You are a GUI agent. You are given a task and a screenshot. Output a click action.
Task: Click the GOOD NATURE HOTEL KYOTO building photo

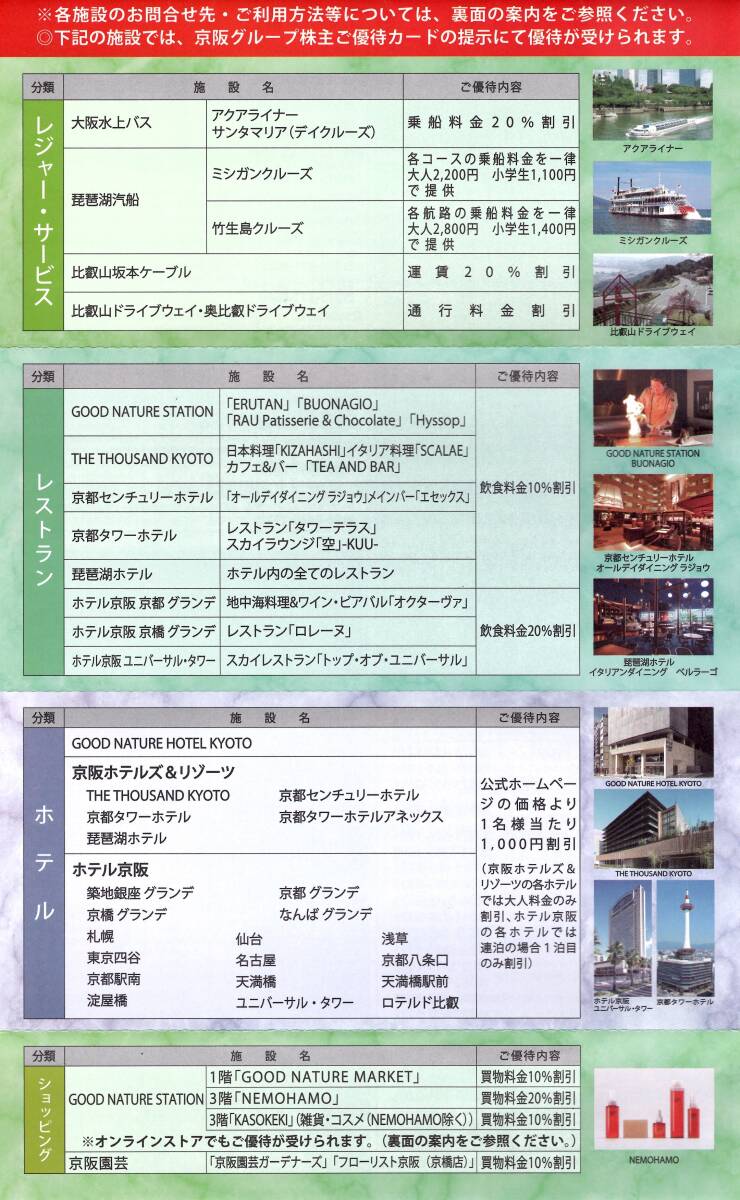click(x=653, y=742)
